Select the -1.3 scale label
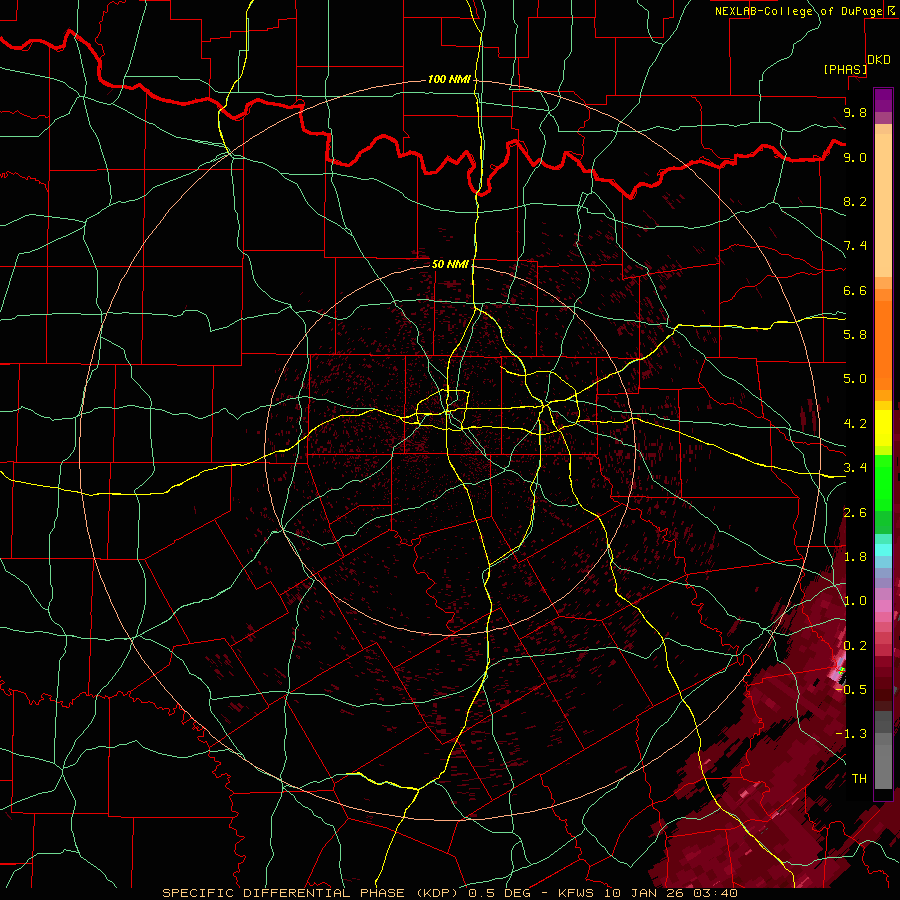The image size is (900, 900). [851, 734]
